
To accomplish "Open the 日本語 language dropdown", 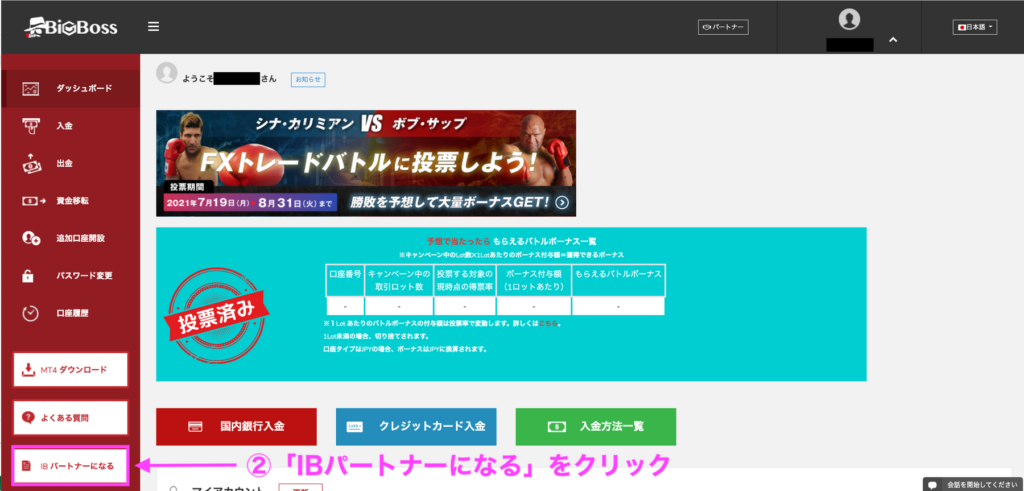I will [976, 27].
